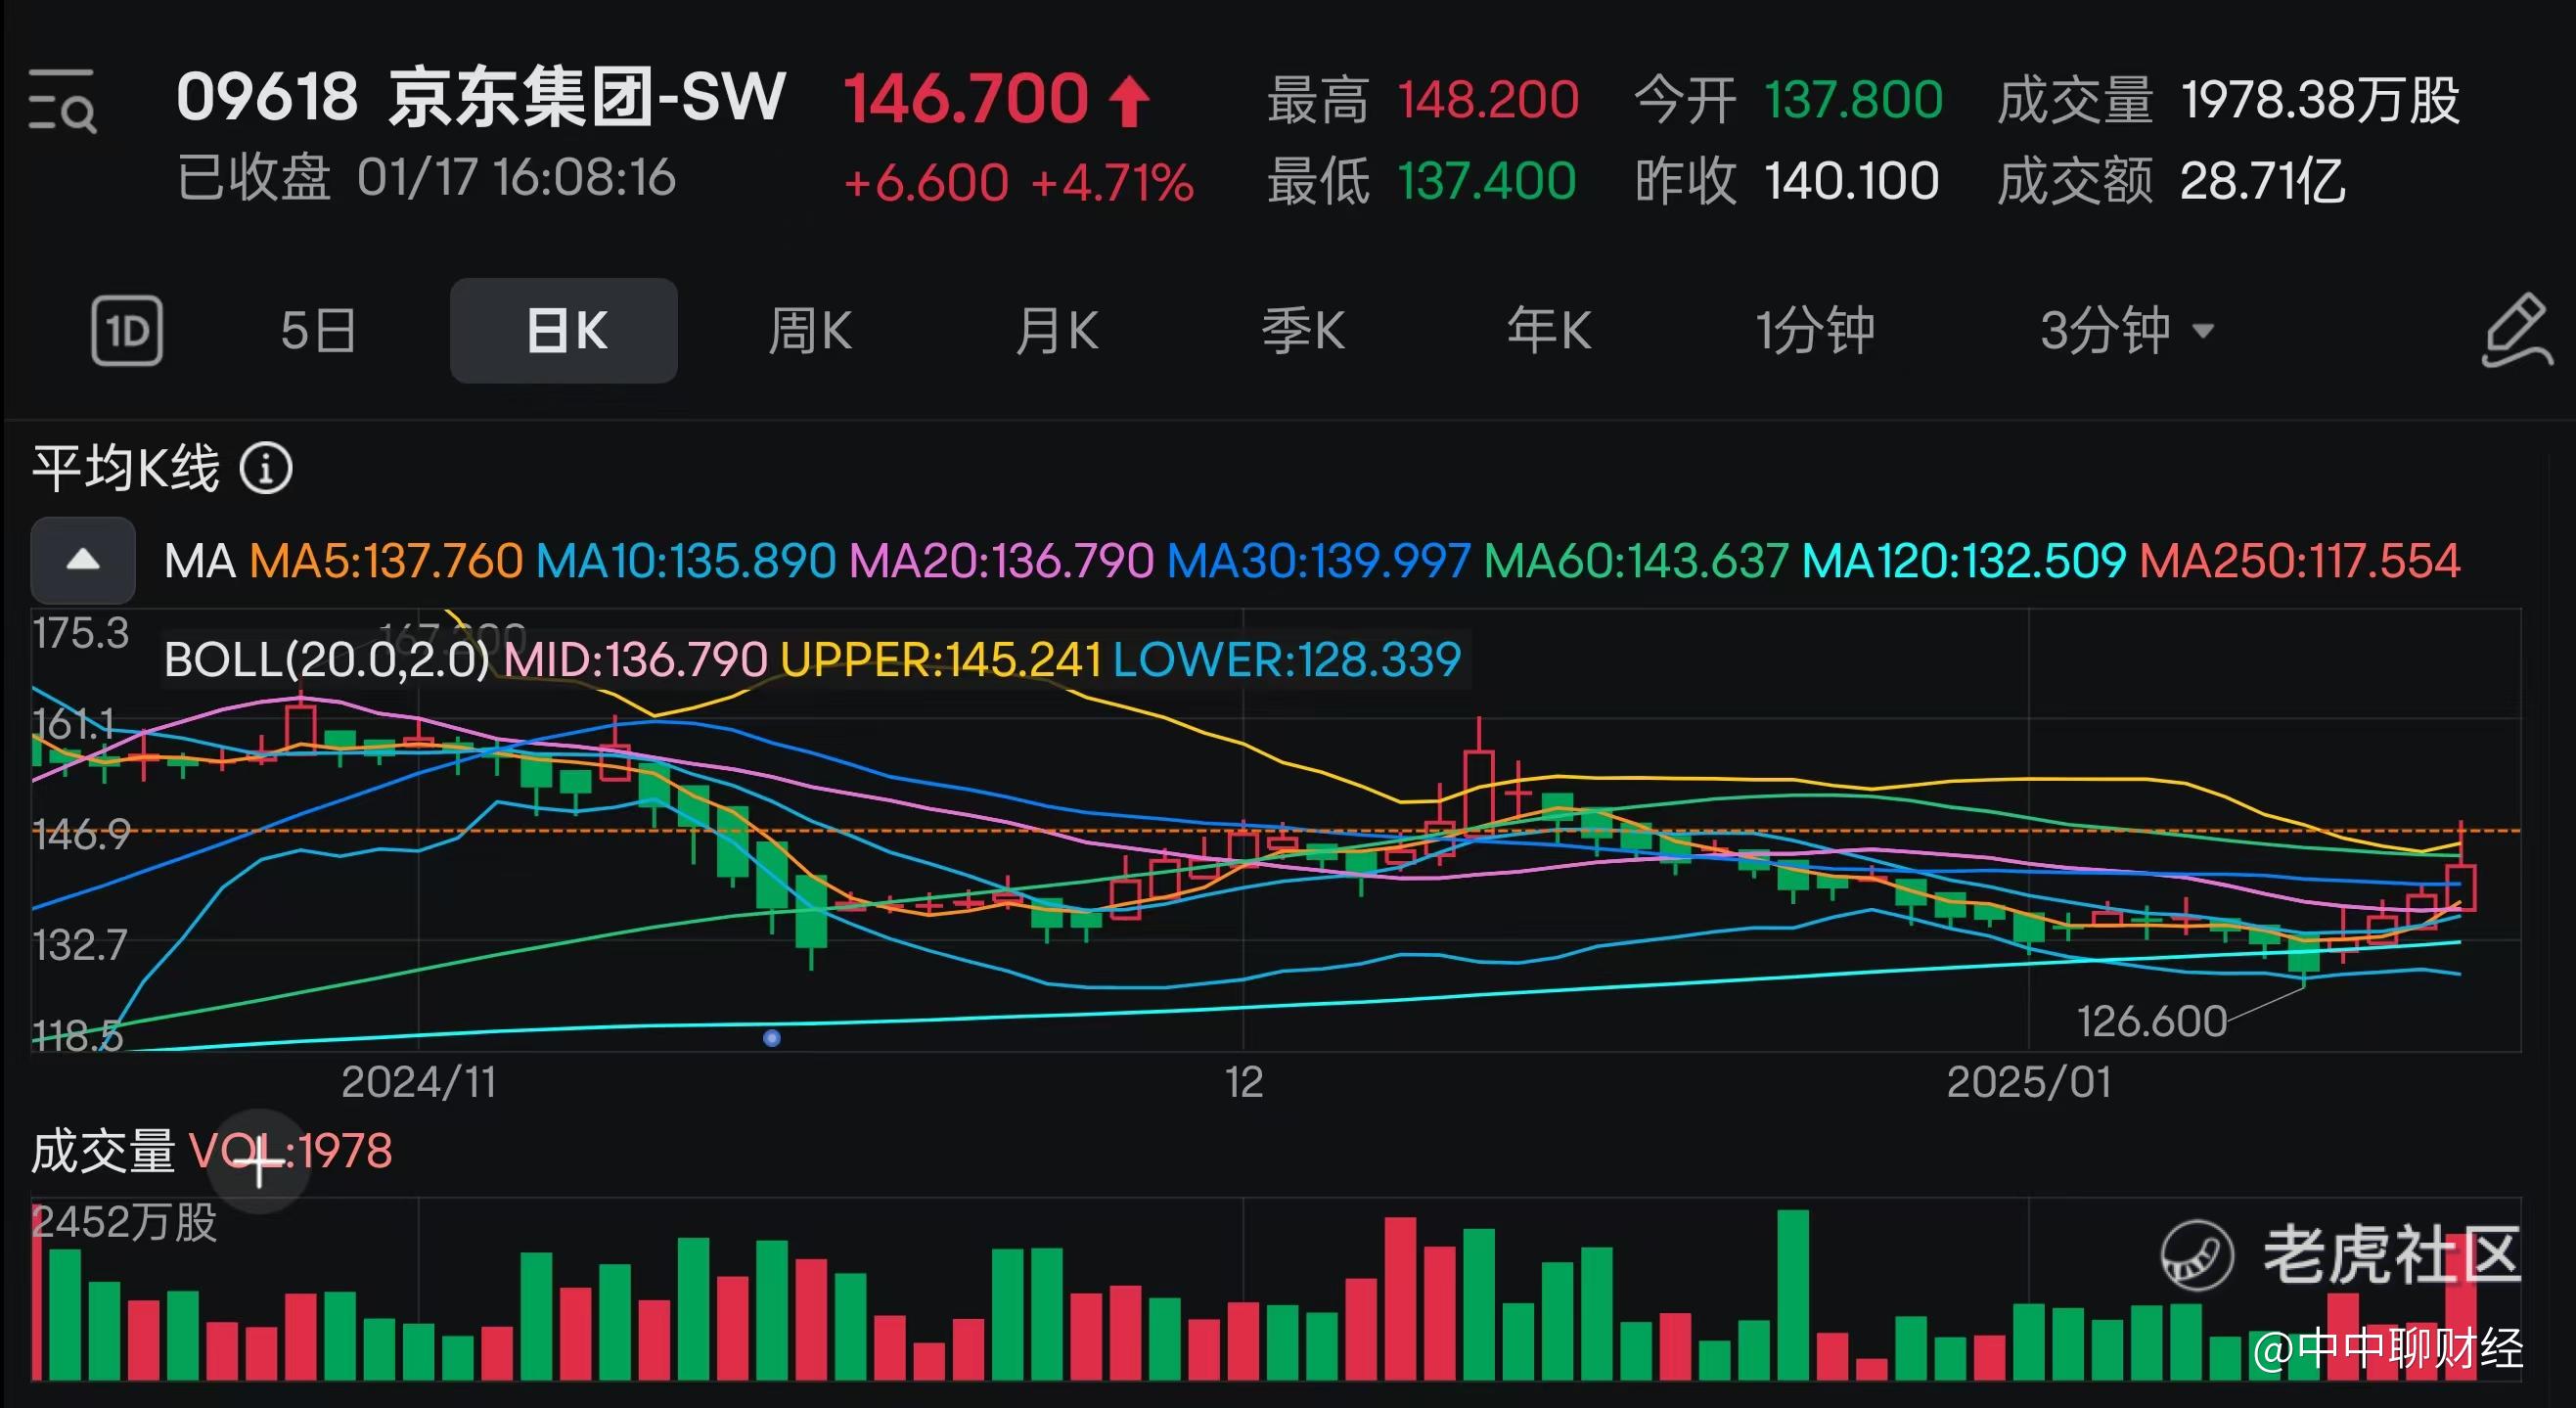Switch to the 5日 tab
This screenshot has height=1408, width=2576.
[318, 331]
